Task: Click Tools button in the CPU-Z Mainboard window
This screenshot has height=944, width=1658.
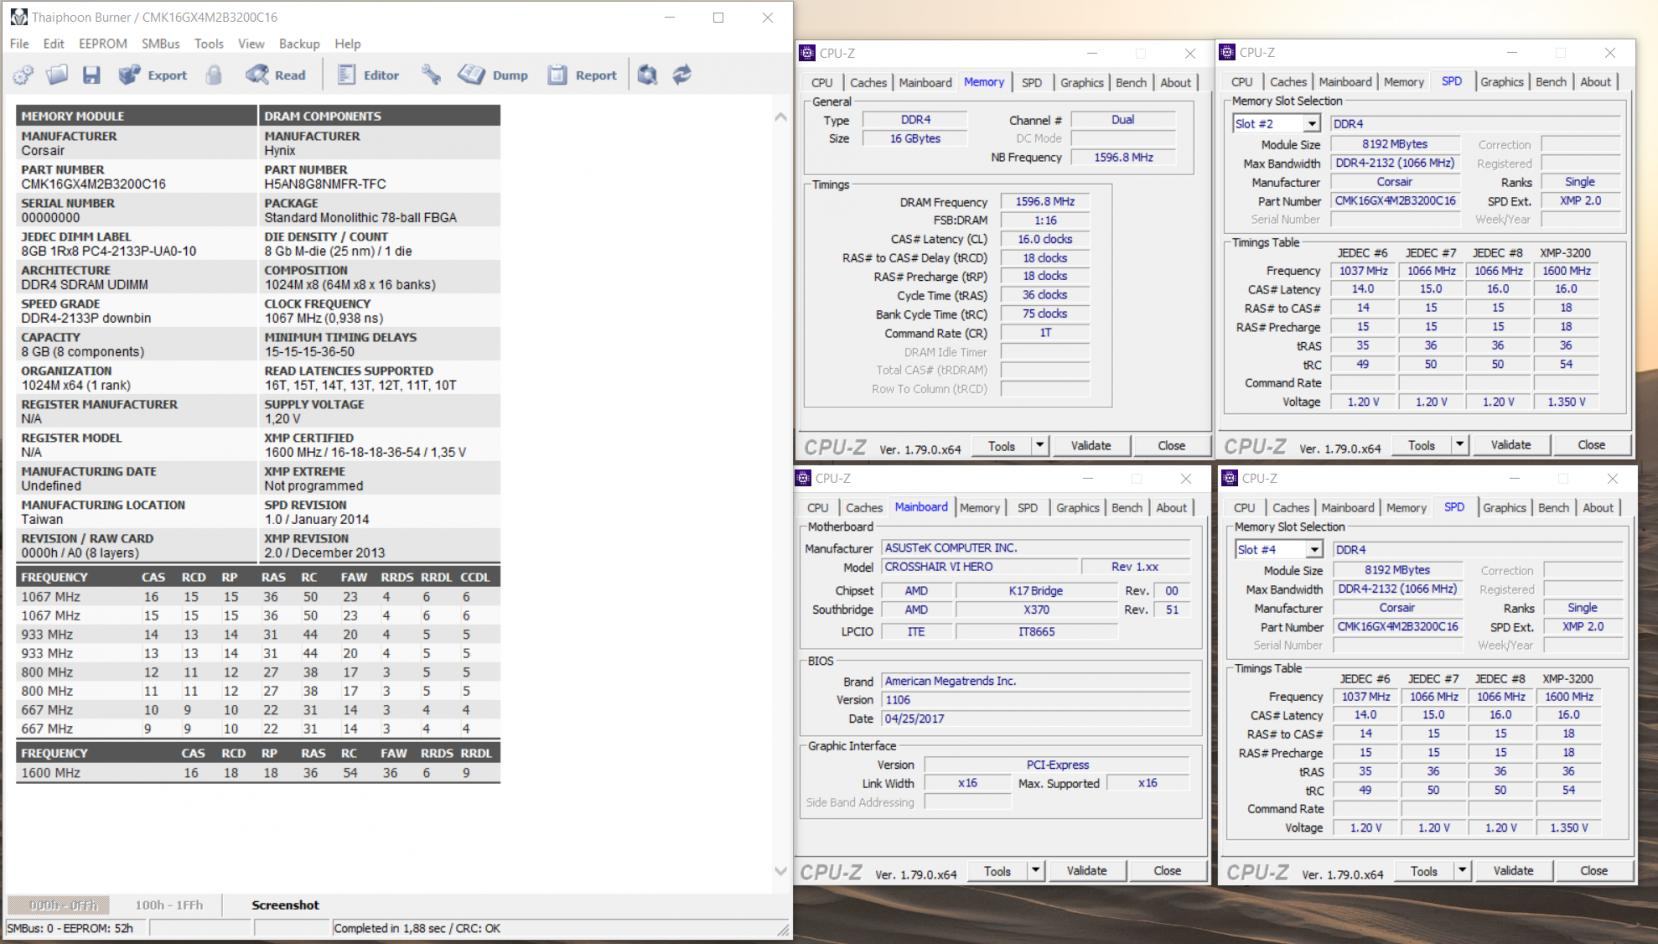Action: [997, 871]
